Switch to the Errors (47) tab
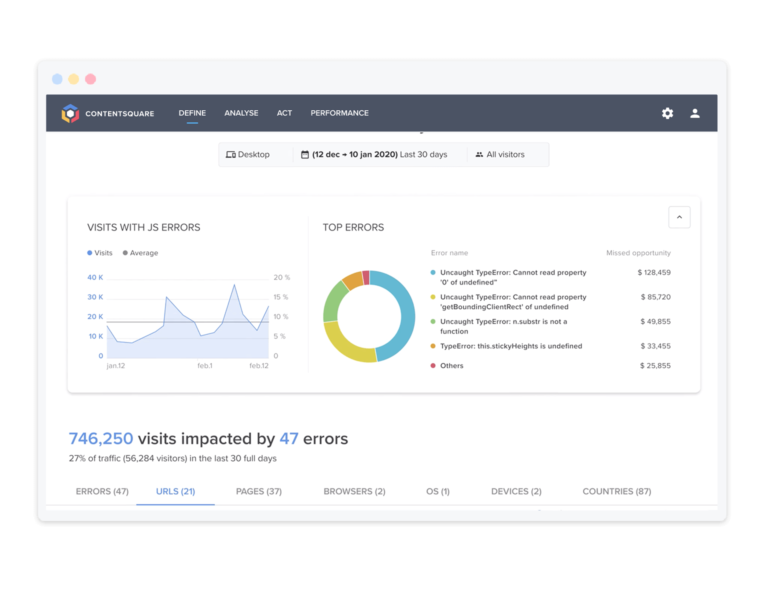This screenshot has width=768, height=590. (x=102, y=492)
